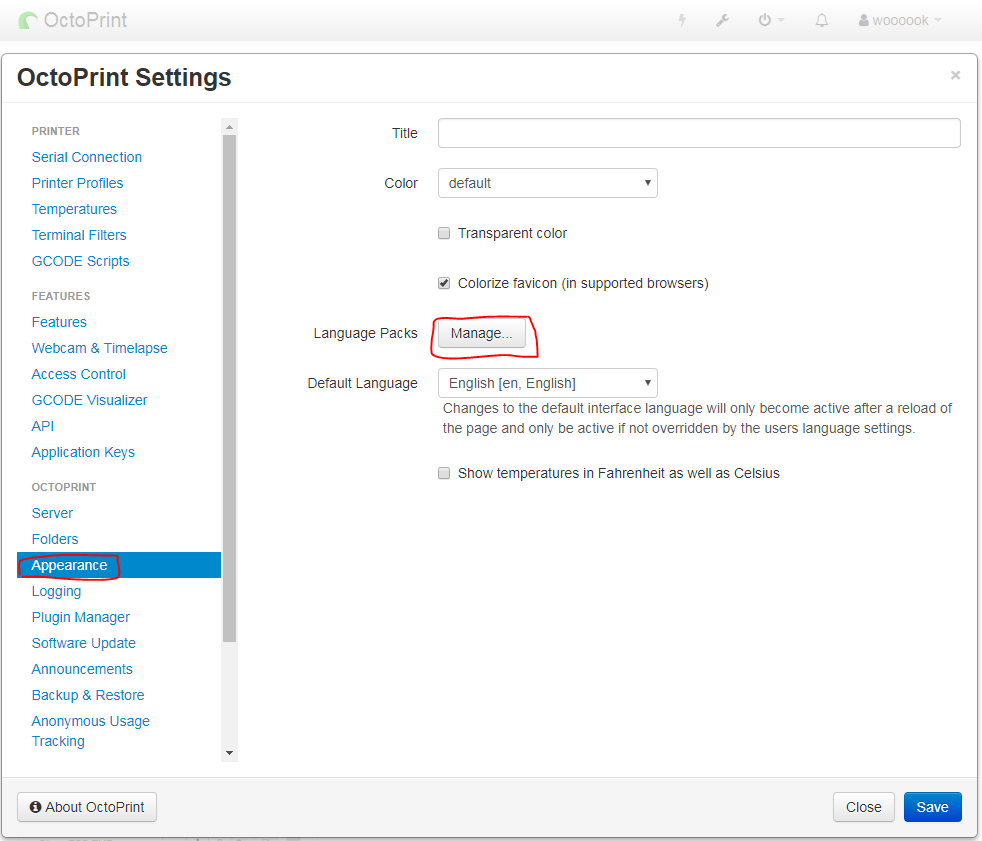Open Anonymous Usage Tracking settings

[91, 731]
